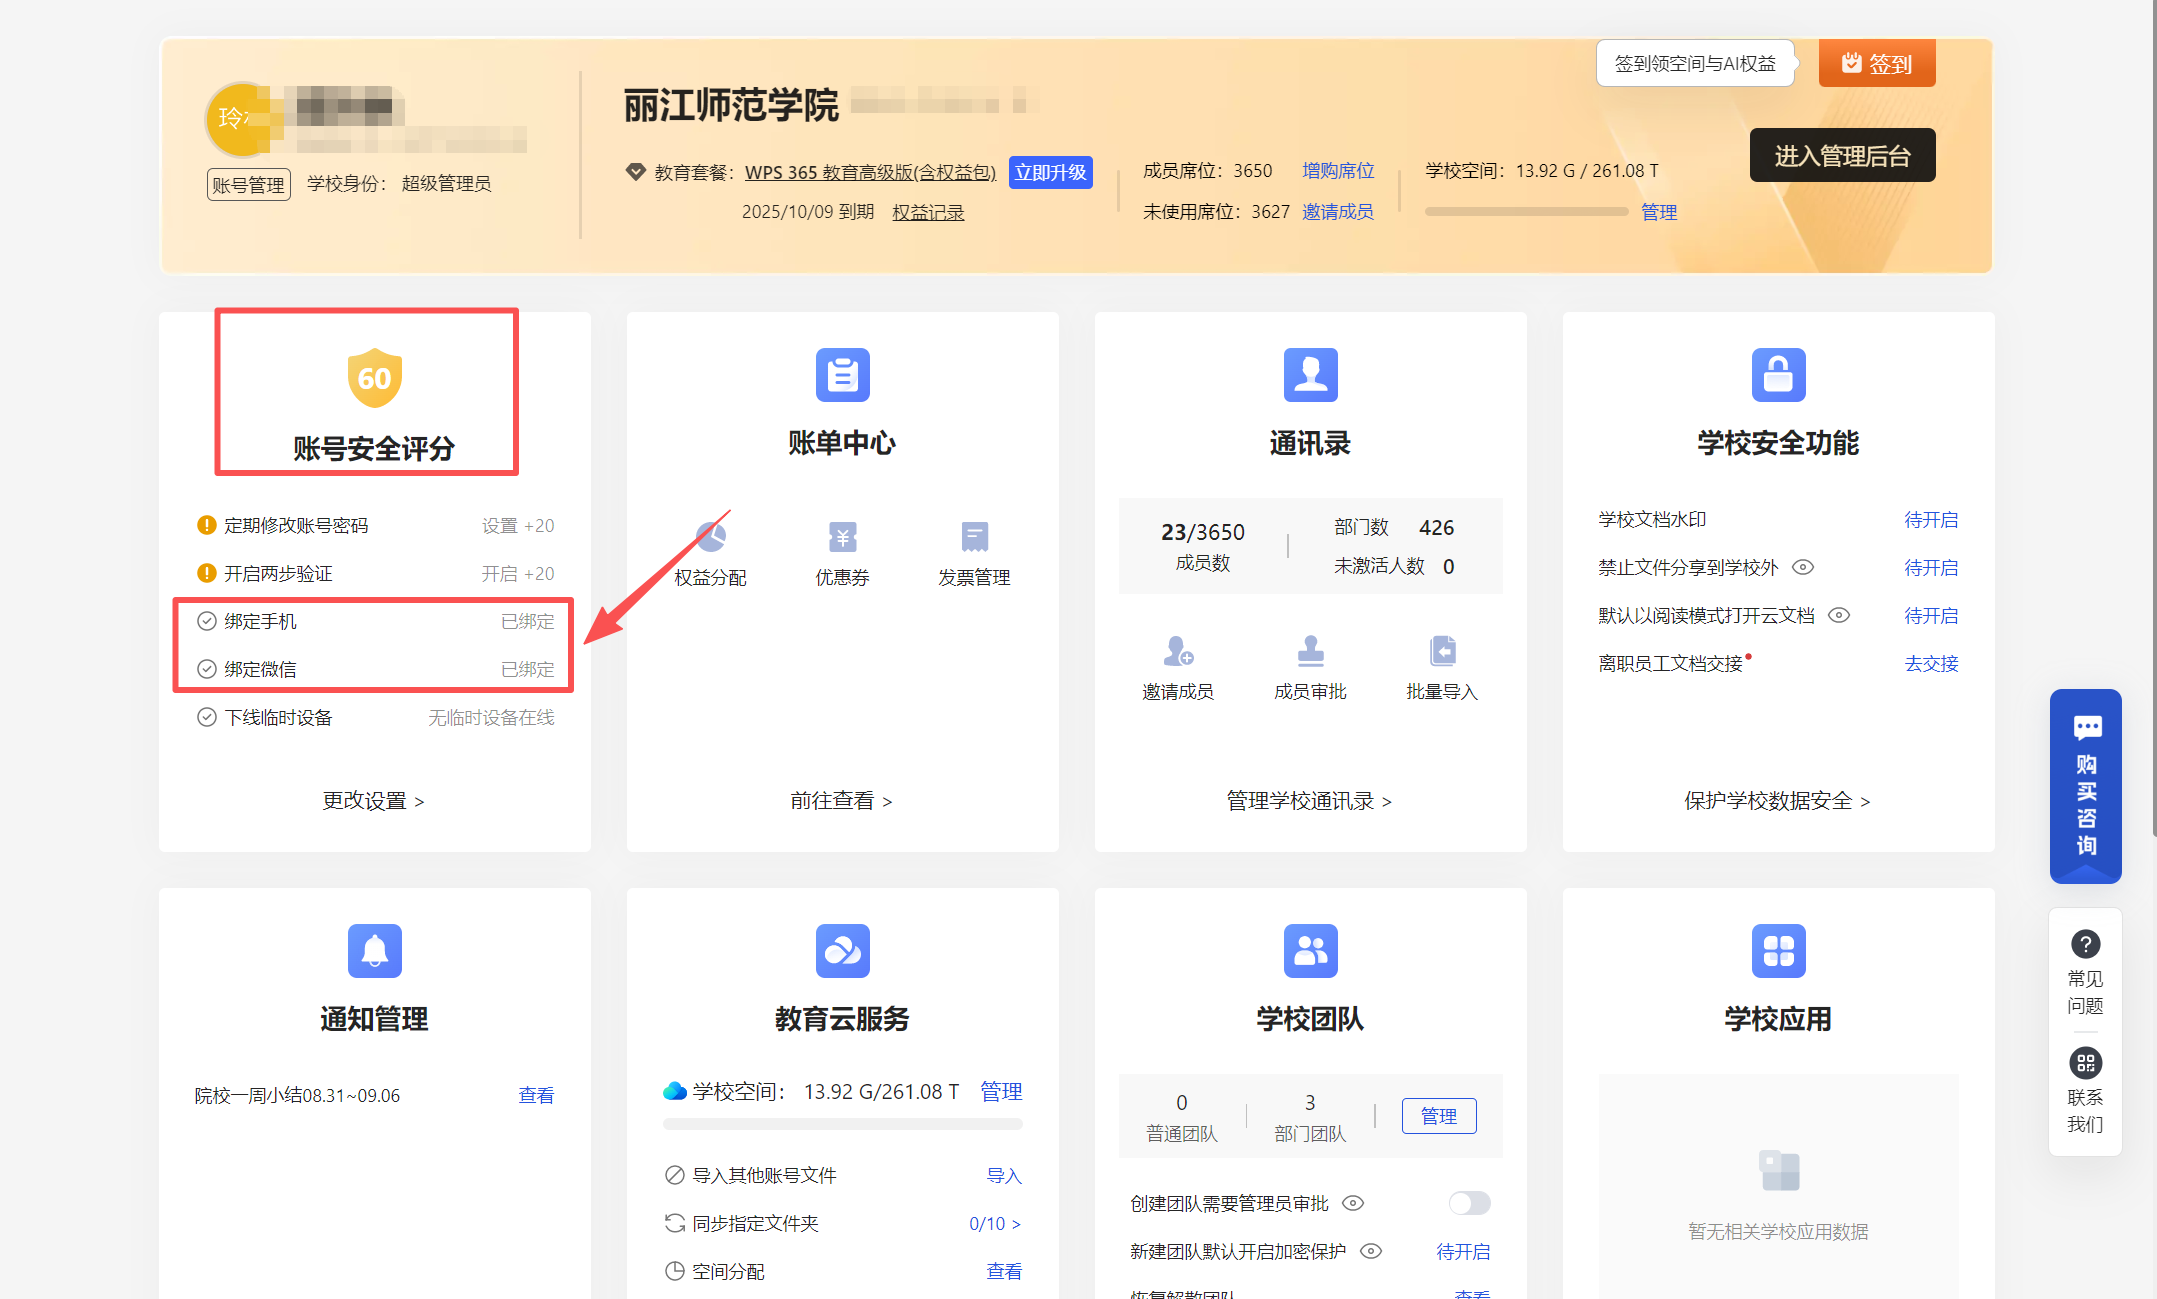Open 同步指定文件夹 0/10 chevron
The width and height of the screenshot is (2157, 1299).
pyautogui.click(x=995, y=1223)
